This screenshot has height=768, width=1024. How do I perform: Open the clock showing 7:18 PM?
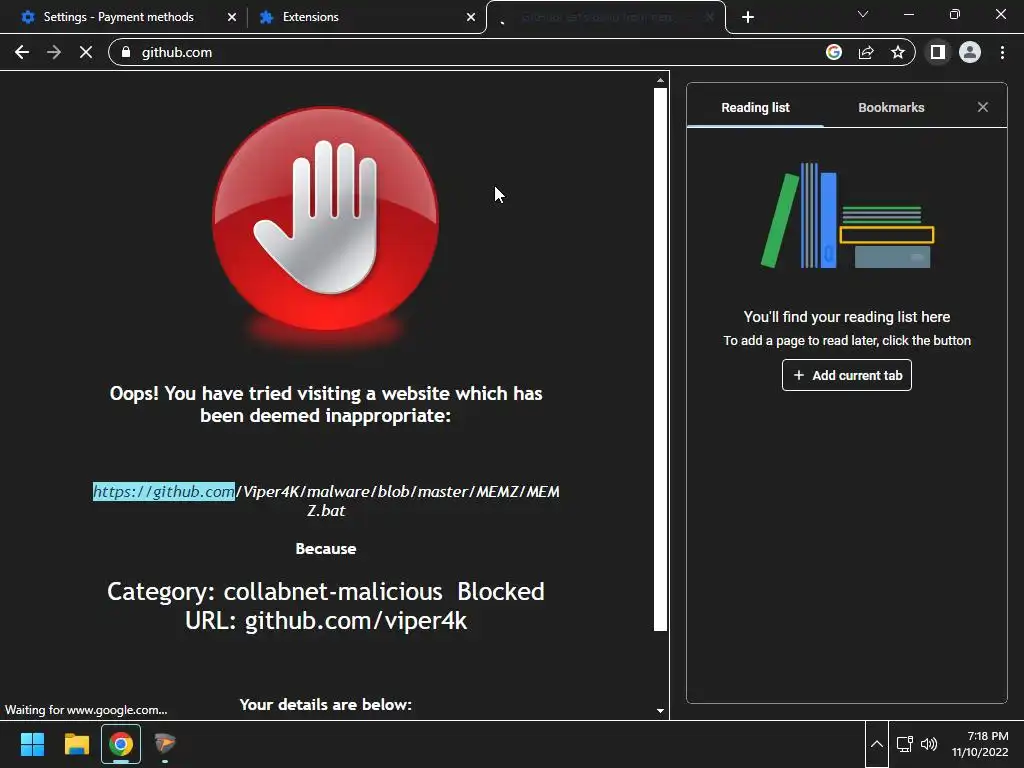pos(980,744)
